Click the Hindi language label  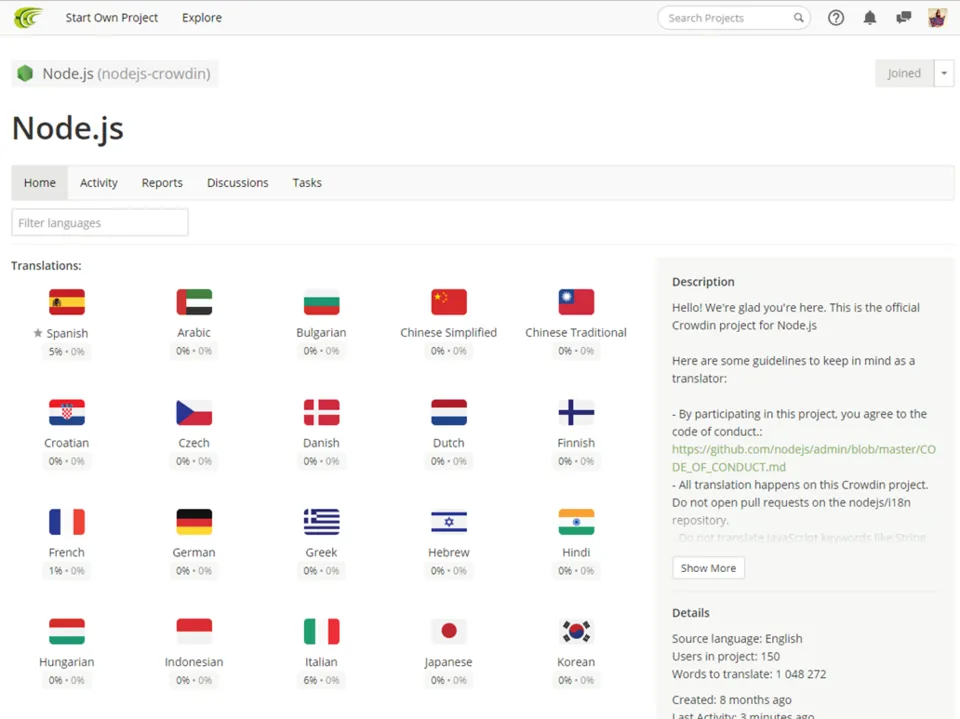576,552
